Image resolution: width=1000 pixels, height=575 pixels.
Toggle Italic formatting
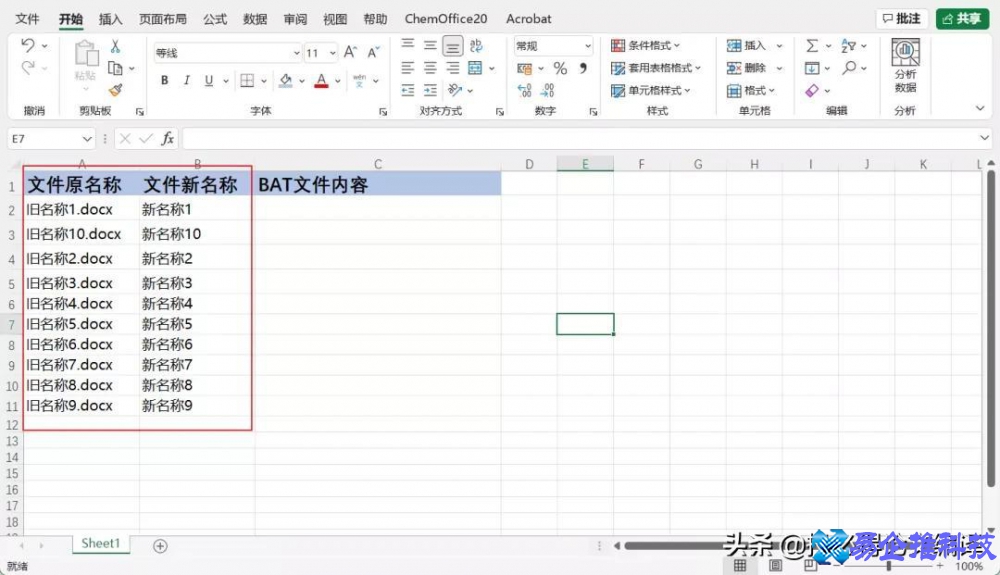pyautogui.click(x=186, y=80)
